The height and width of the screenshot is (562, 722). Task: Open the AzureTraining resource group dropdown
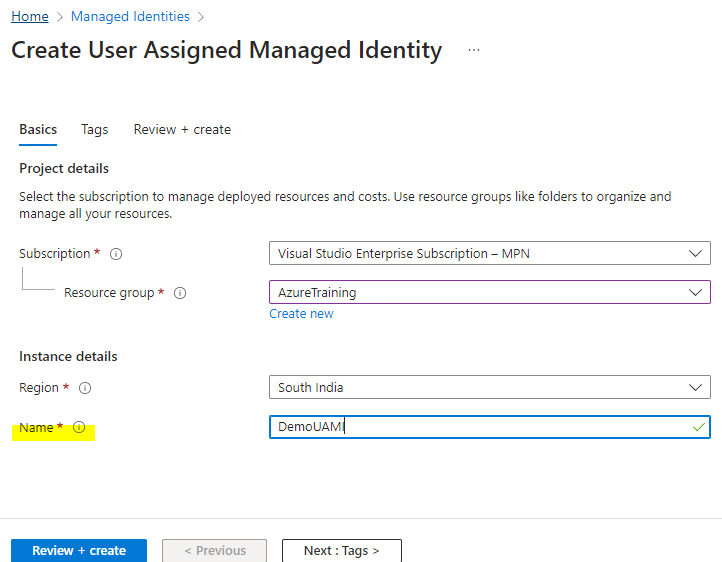[489, 292]
